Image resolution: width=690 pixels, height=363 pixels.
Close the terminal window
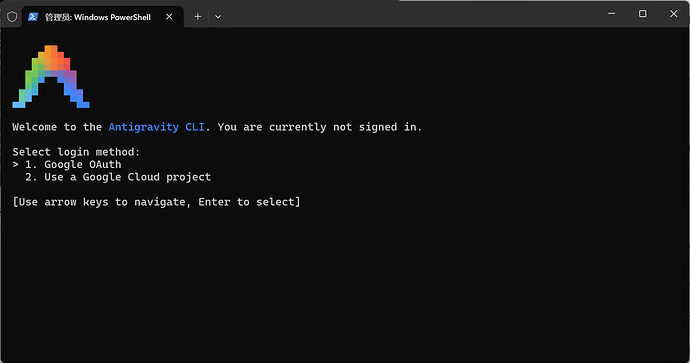click(x=673, y=14)
